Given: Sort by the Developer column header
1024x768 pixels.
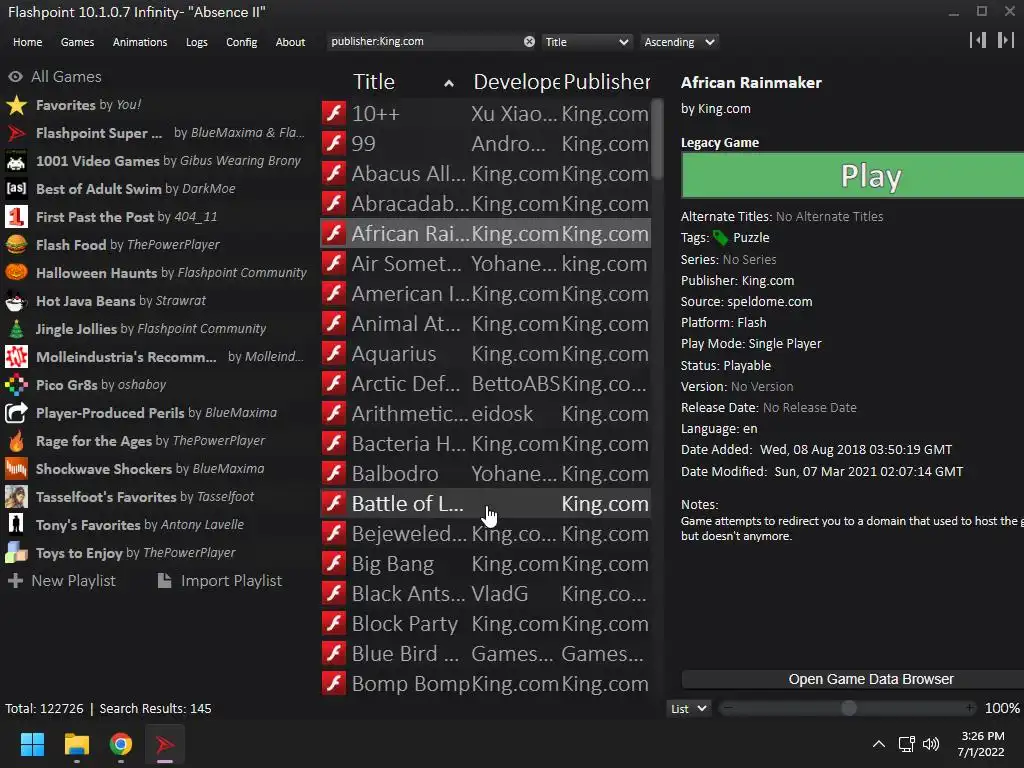Looking at the screenshot, I should [516, 82].
